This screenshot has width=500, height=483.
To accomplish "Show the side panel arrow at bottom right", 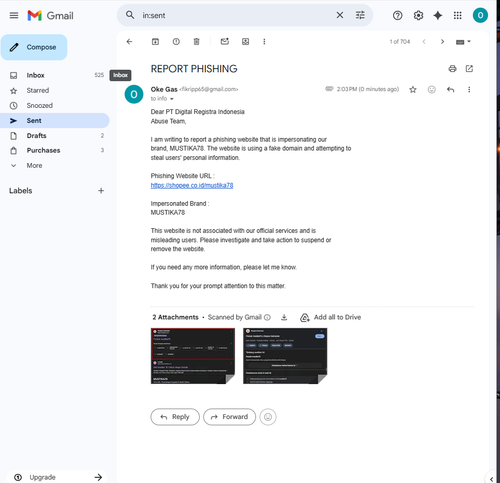I will tap(491, 479).
